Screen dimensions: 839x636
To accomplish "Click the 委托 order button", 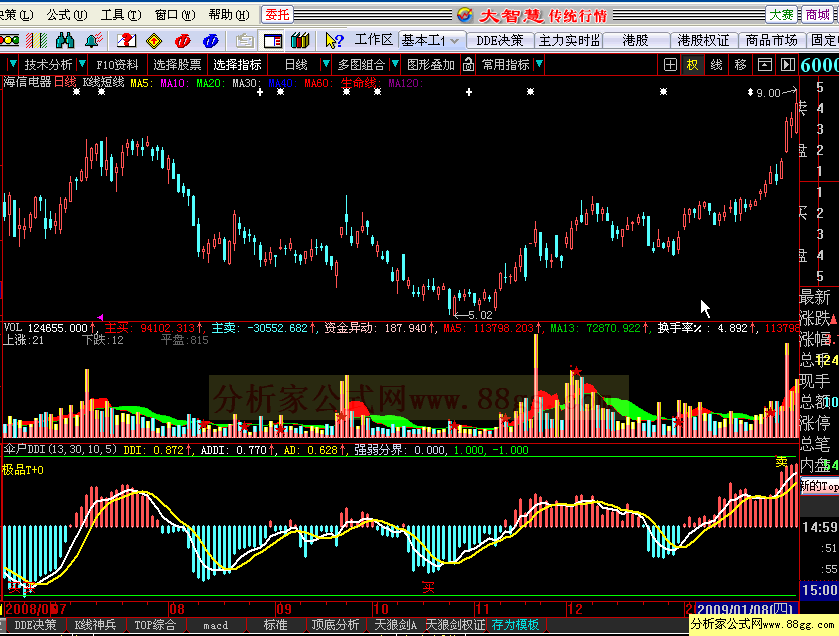I will coord(277,14).
